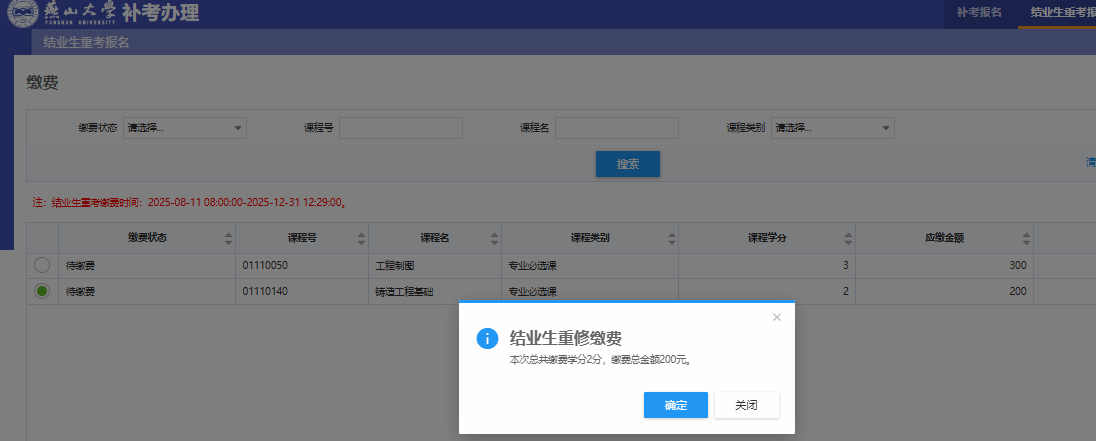
Task: Switch to the 补考报名 tab
Action: coord(979,13)
